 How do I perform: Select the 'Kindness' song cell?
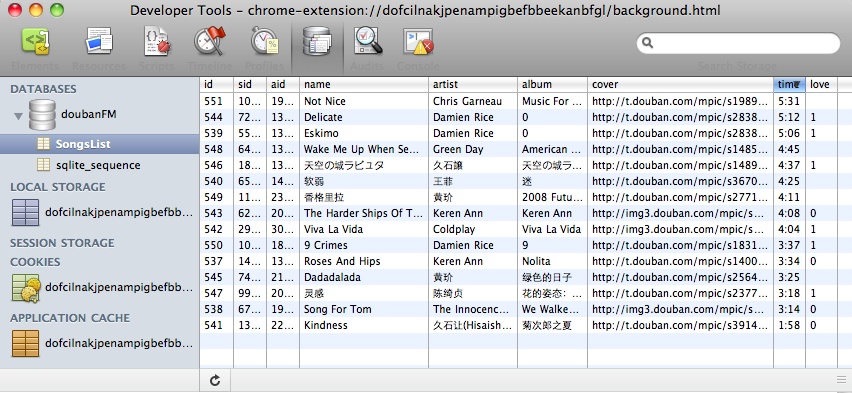coord(364,325)
